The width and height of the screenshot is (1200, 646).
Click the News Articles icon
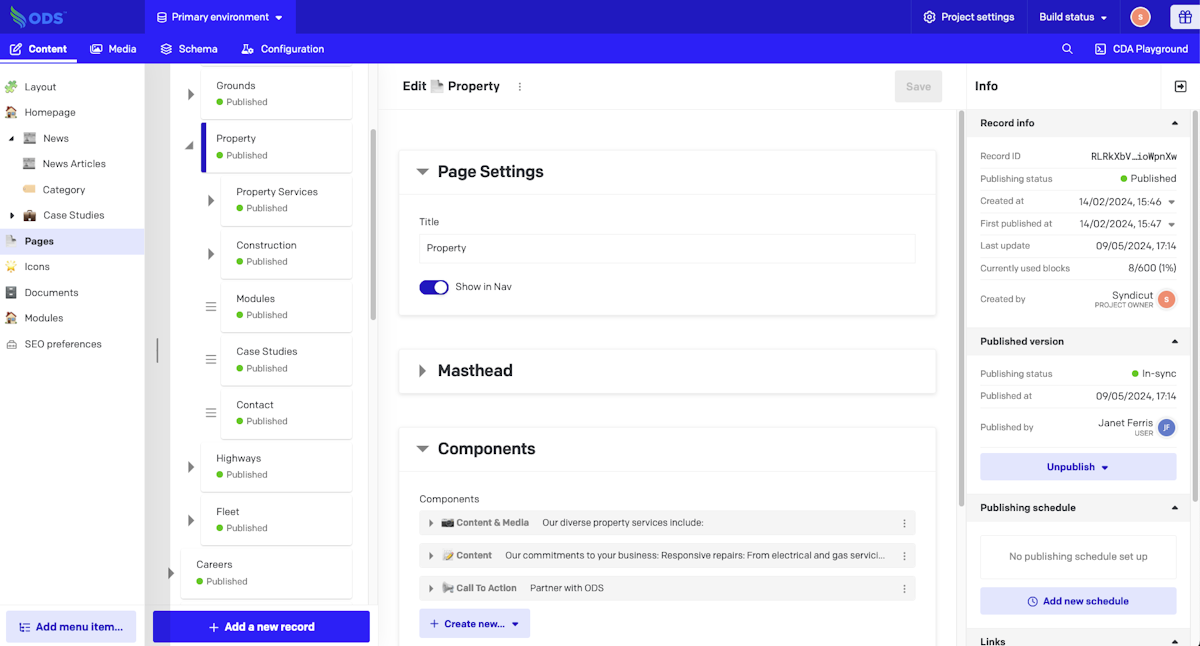point(29,164)
